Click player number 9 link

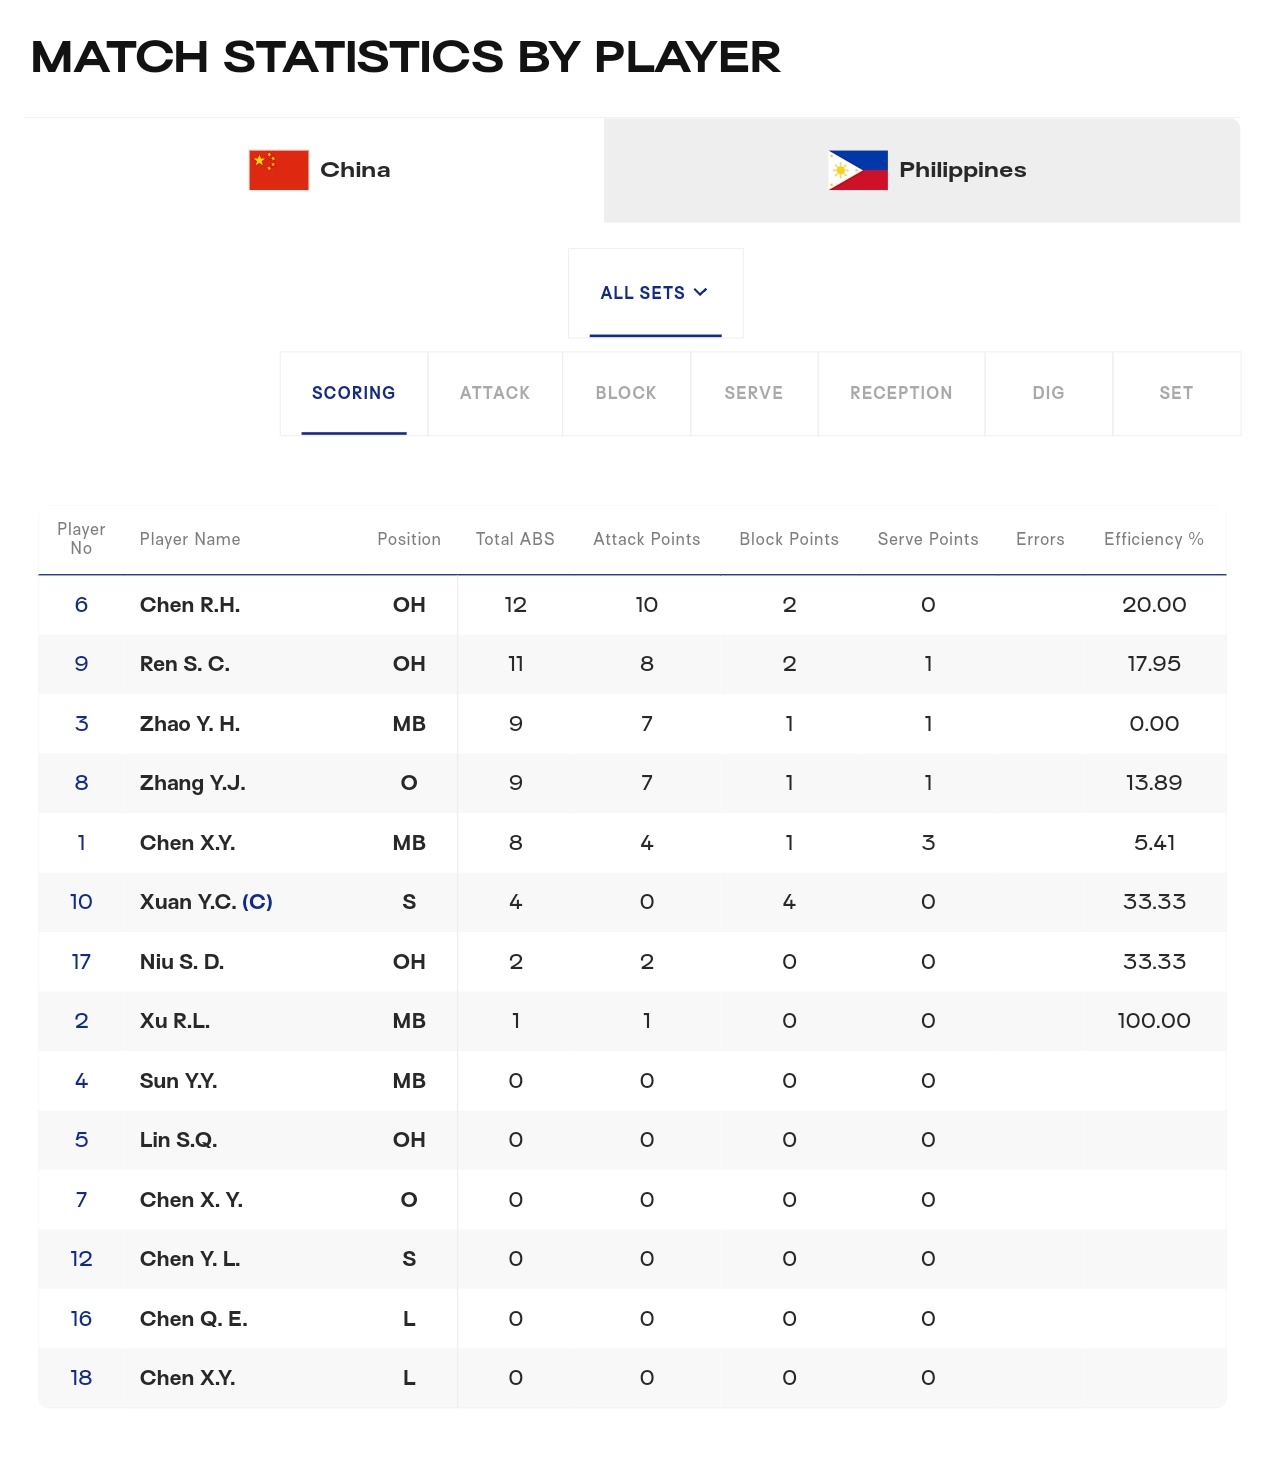[81, 664]
